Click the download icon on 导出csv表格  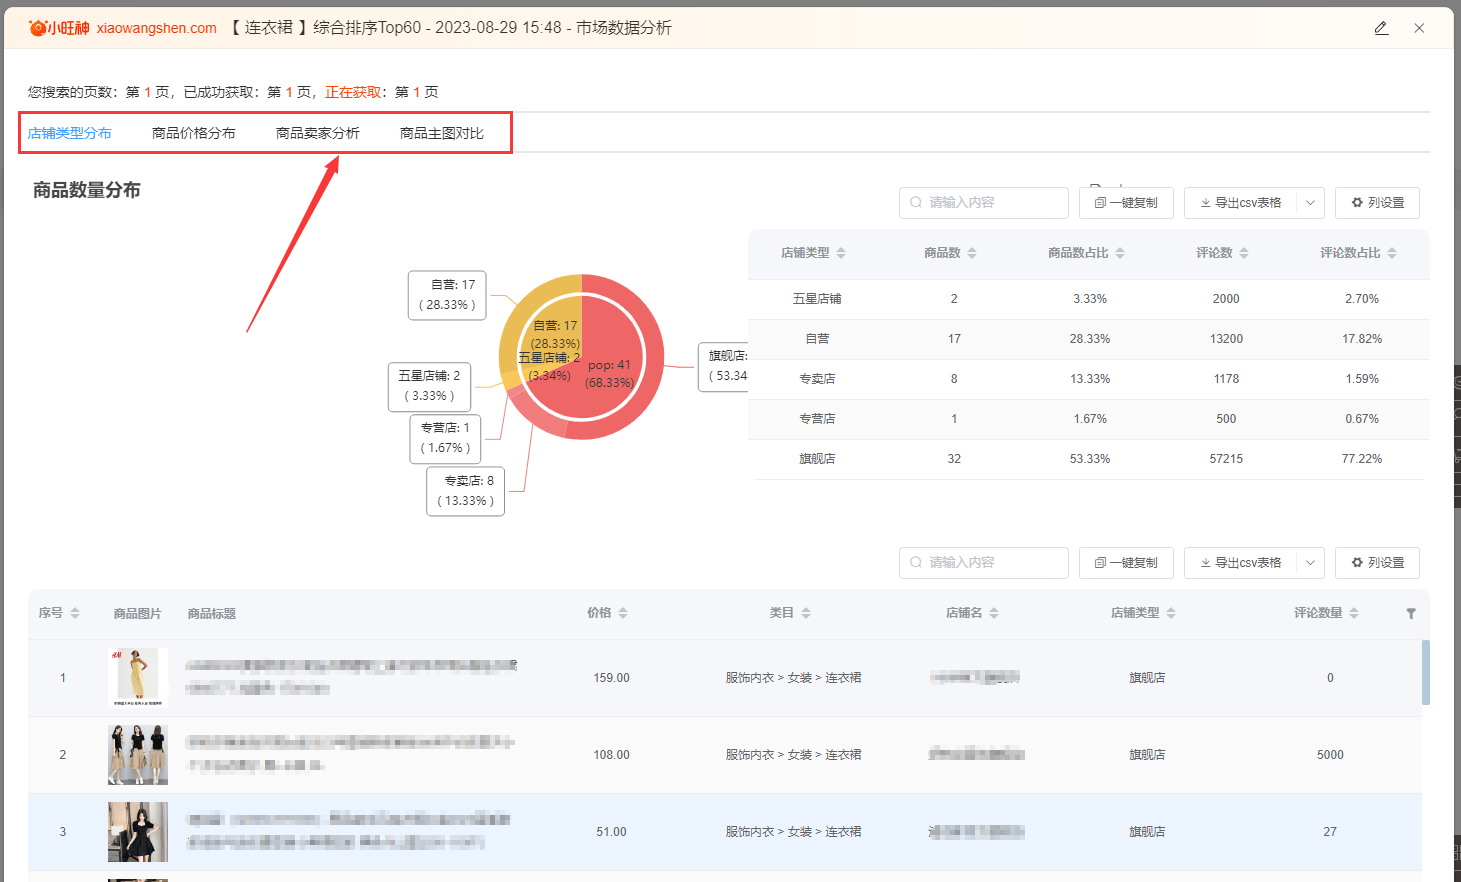pyautogui.click(x=1205, y=202)
